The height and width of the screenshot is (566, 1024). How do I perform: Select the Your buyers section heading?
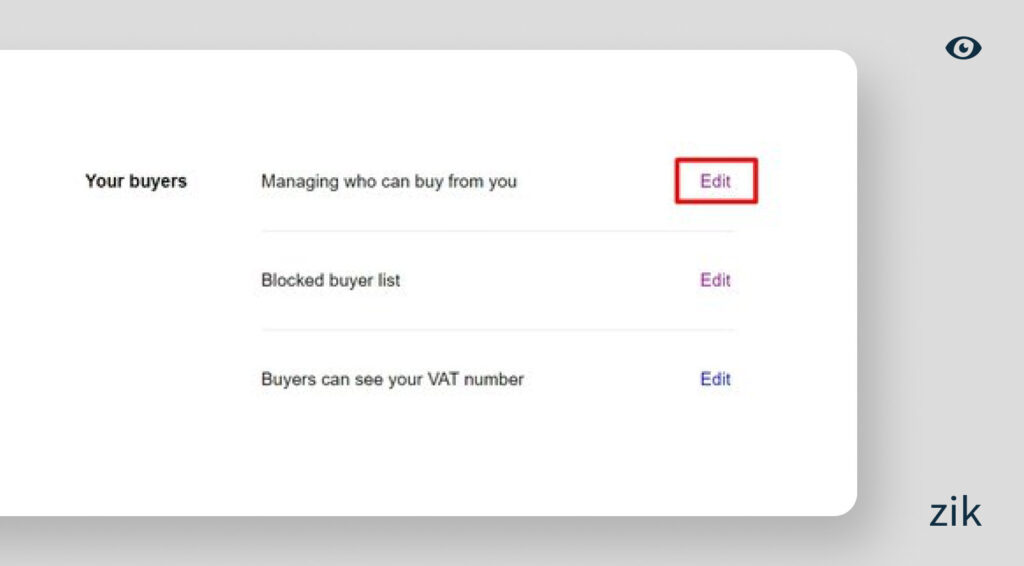coord(136,181)
